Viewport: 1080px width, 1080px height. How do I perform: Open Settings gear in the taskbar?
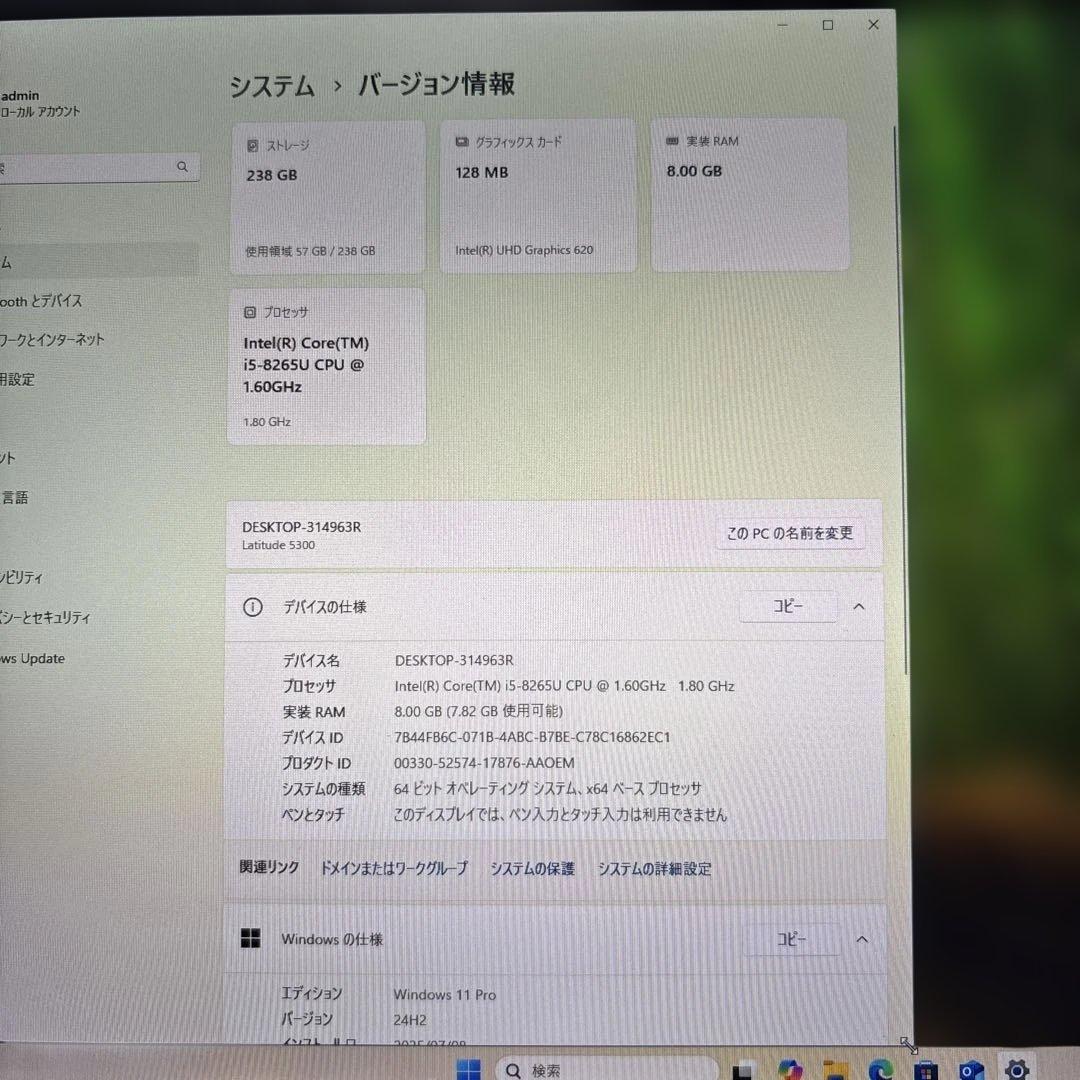tap(1016, 1069)
